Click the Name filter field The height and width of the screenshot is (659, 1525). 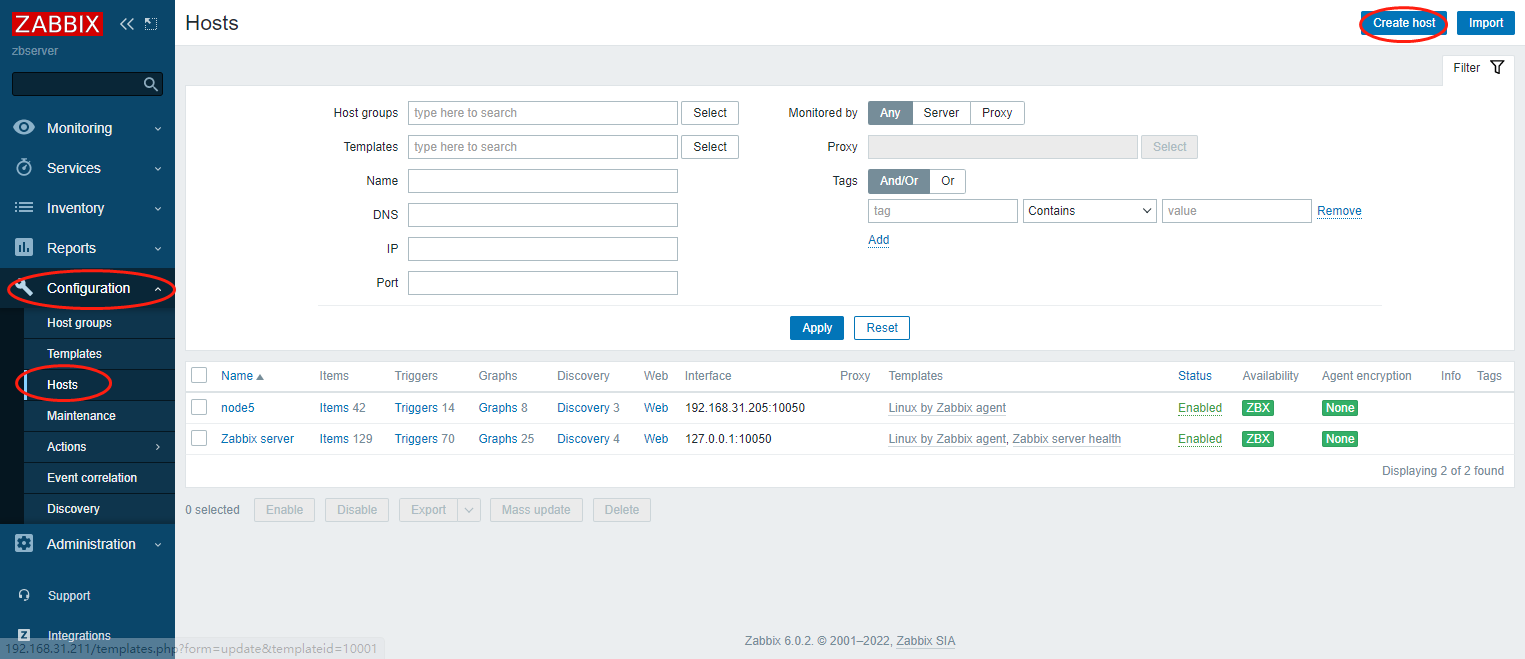click(543, 181)
